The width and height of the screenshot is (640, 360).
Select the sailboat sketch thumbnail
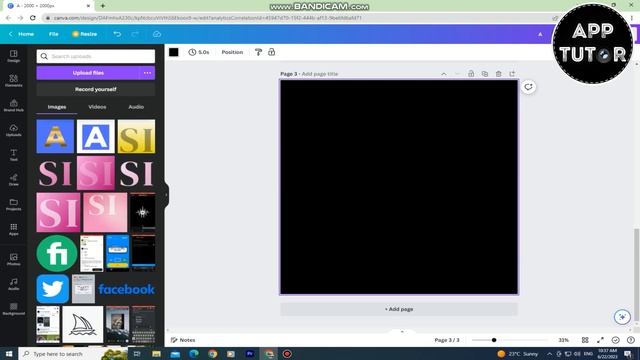coord(83,324)
